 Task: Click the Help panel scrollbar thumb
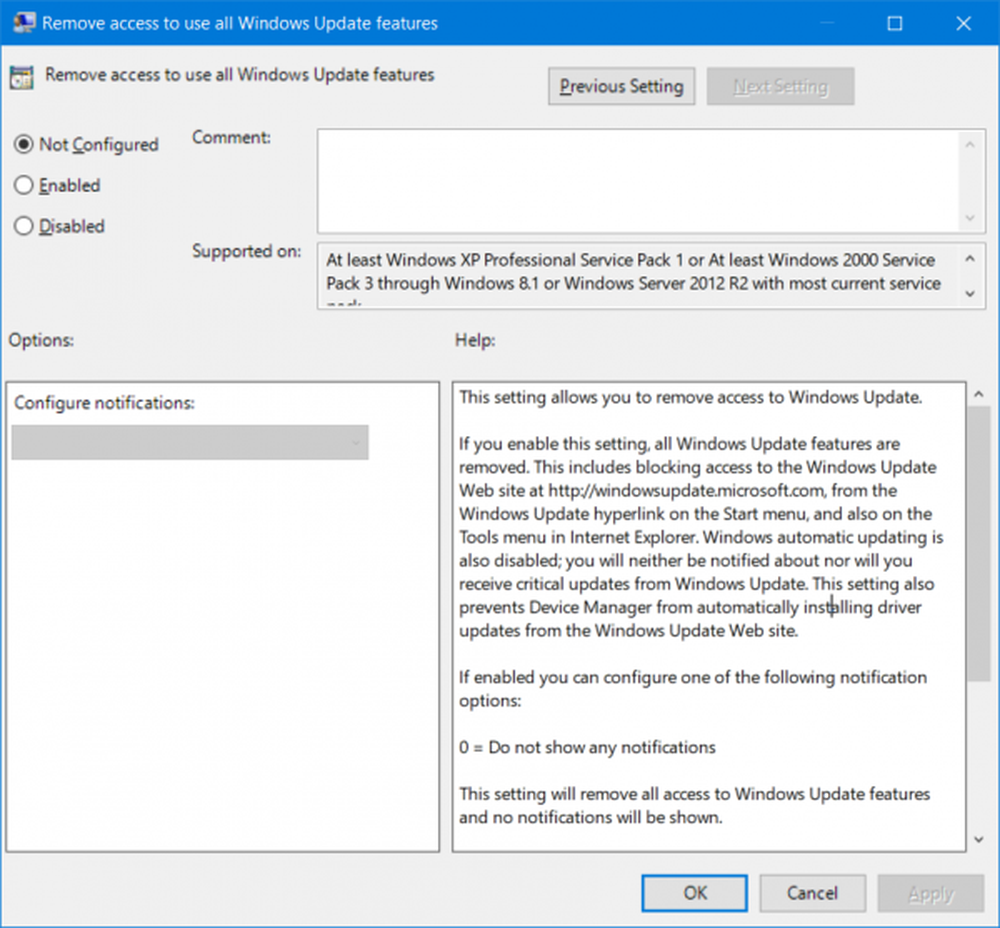pos(979,540)
